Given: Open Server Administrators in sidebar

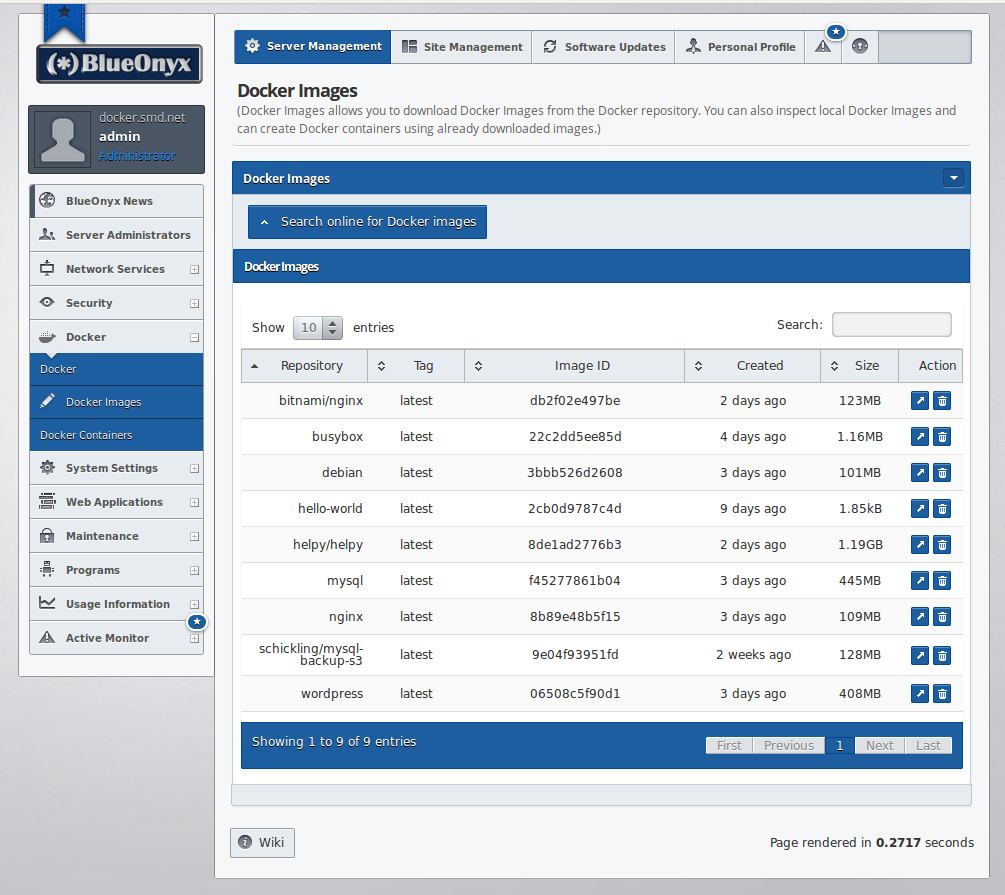Looking at the screenshot, I should (x=117, y=235).
